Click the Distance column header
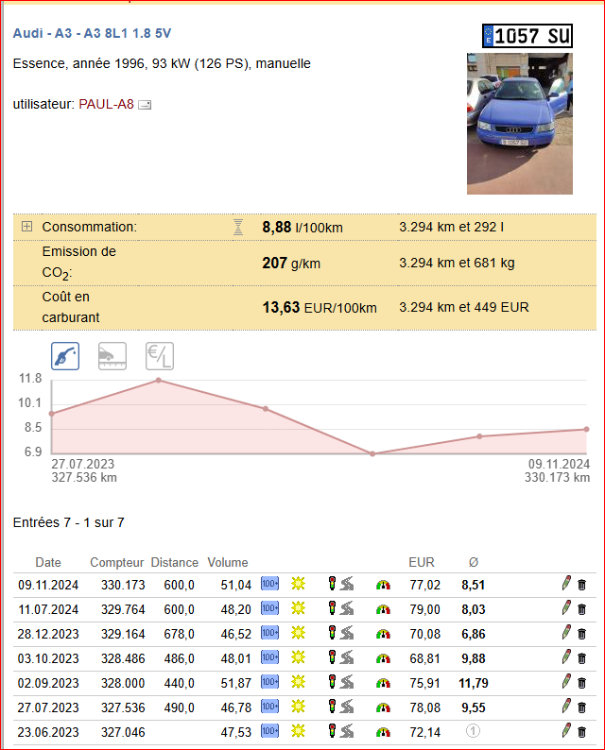The image size is (605, 750). 175,562
